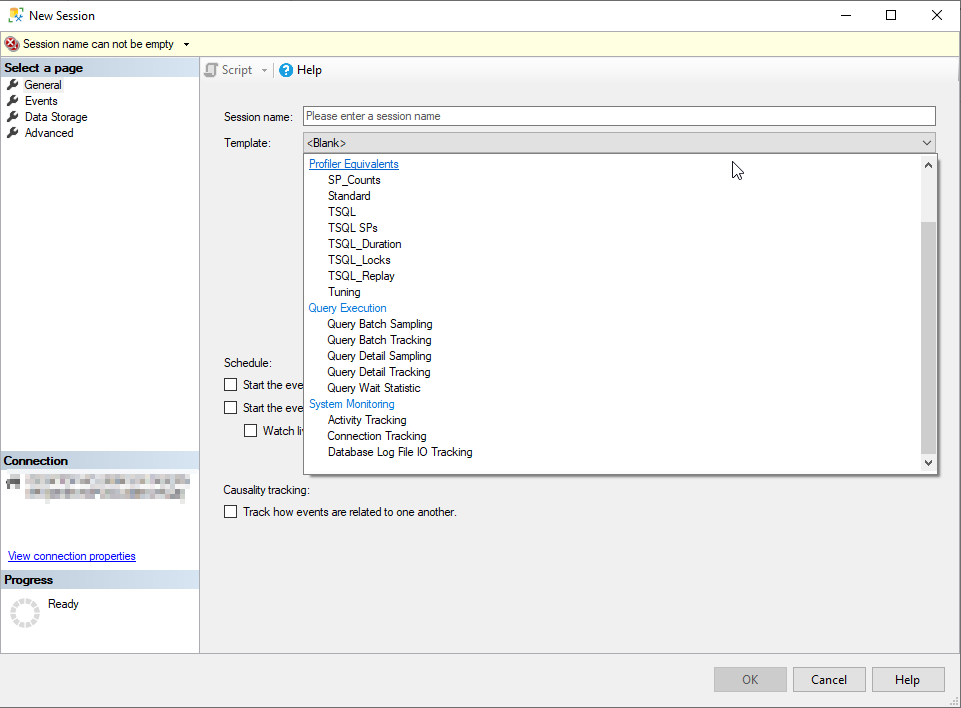Click the wrench icon beside General page

pos(13,85)
